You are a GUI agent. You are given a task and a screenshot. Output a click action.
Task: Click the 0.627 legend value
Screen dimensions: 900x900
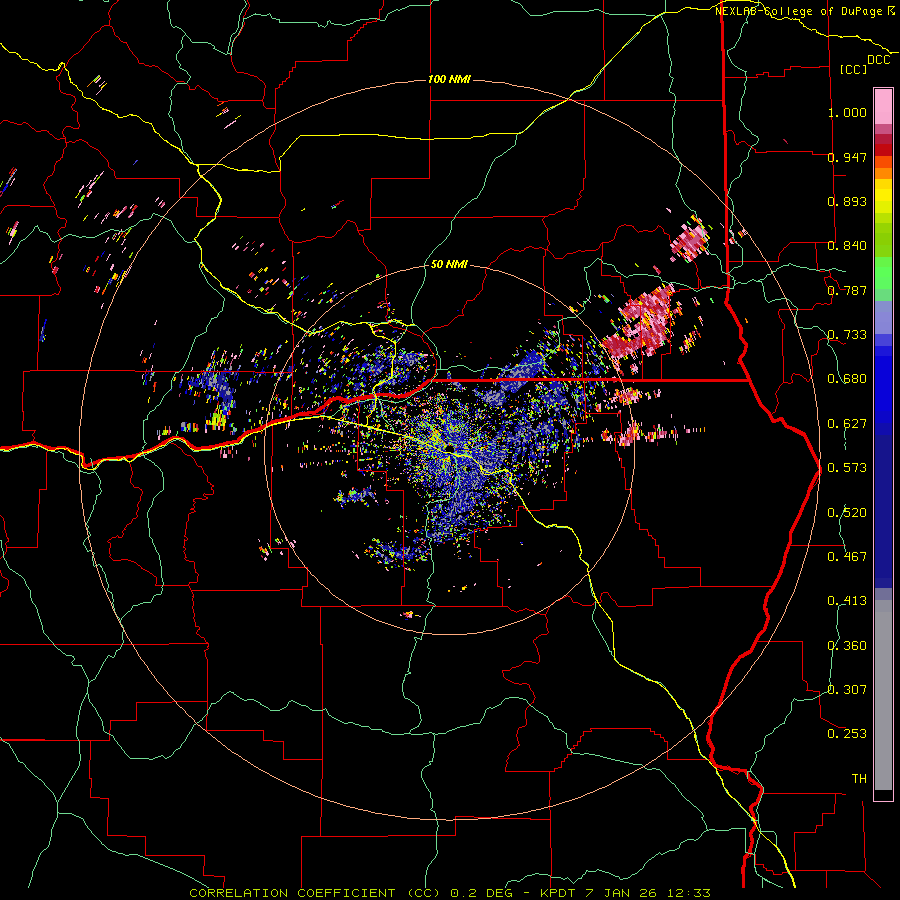click(847, 424)
